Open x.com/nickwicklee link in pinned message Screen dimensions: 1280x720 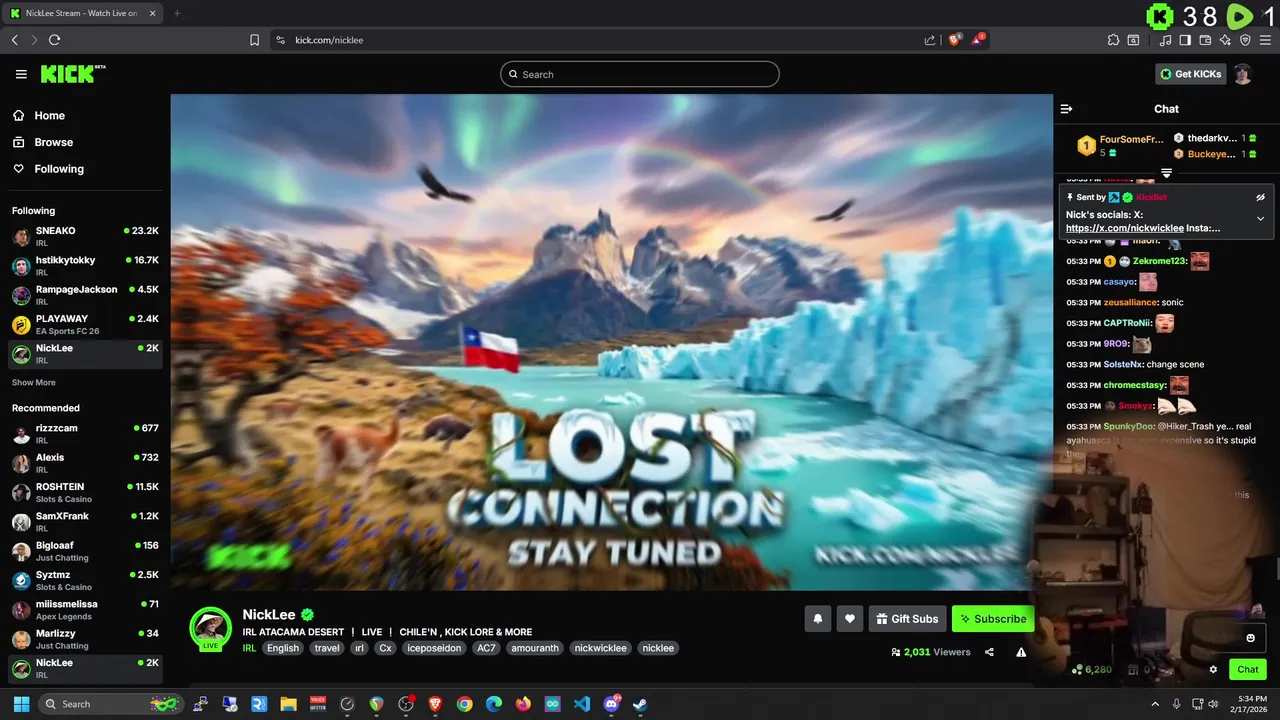click(1125, 228)
